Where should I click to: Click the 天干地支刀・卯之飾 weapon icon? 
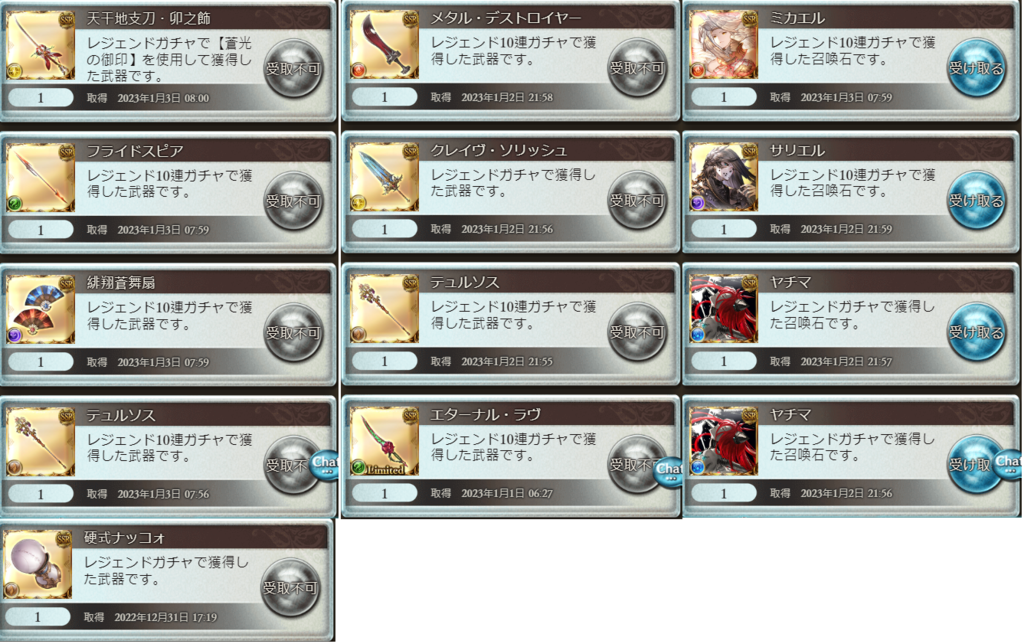coord(39,46)
